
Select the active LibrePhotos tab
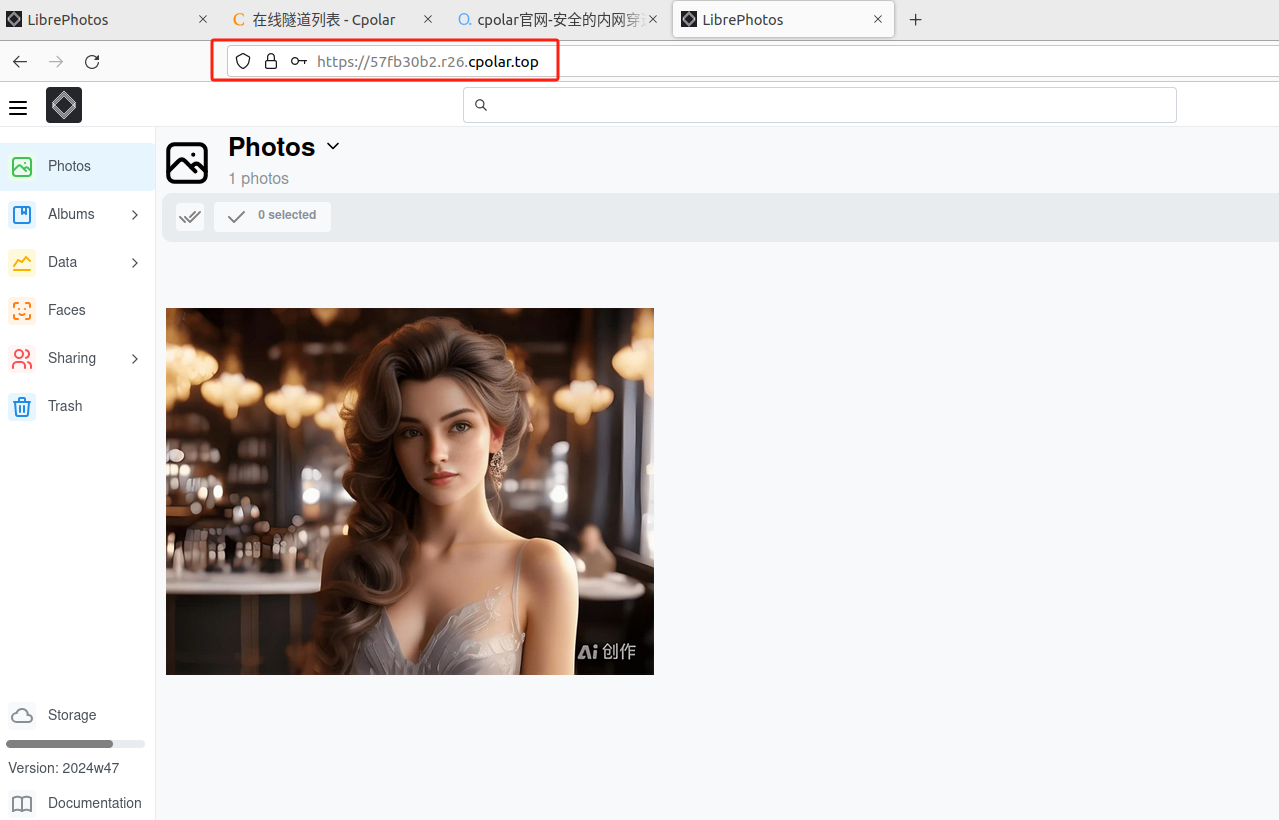tap(783, 20)
